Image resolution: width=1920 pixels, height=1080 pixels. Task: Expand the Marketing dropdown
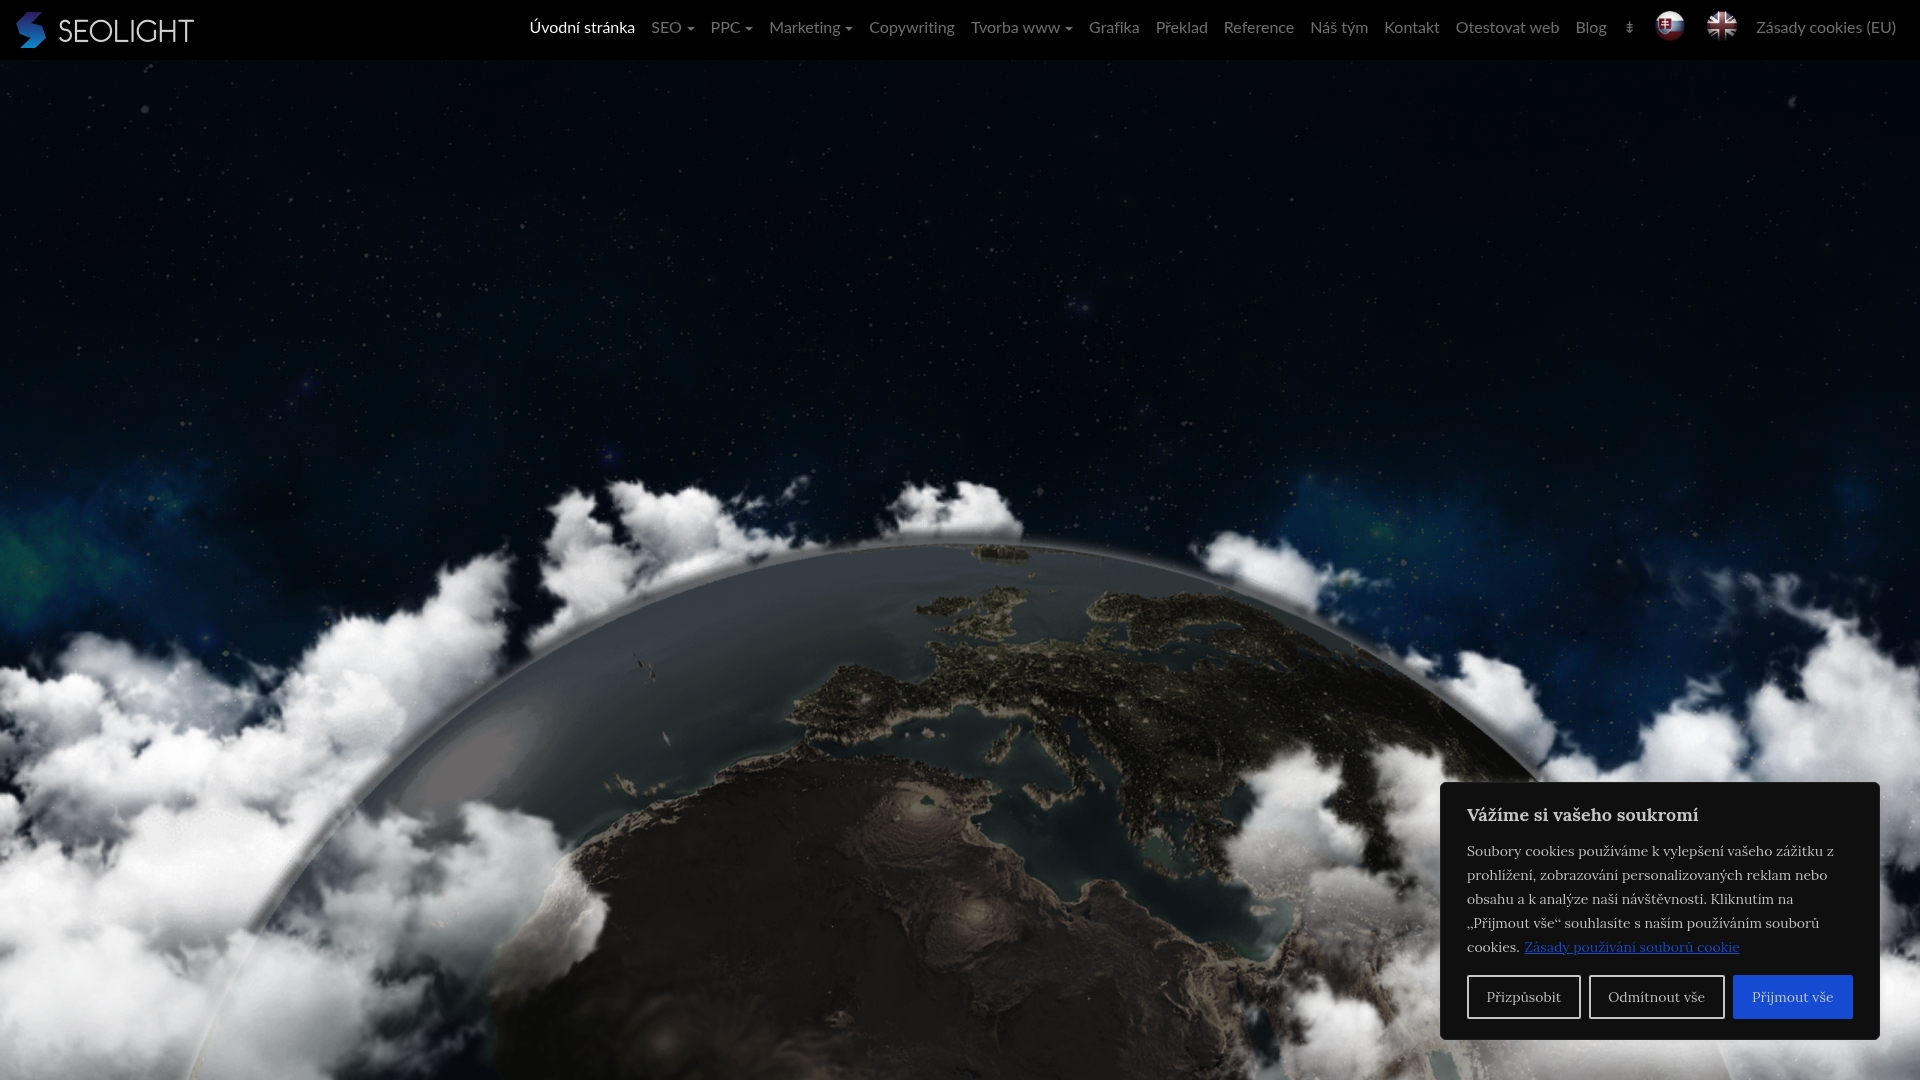click(810, 28)
